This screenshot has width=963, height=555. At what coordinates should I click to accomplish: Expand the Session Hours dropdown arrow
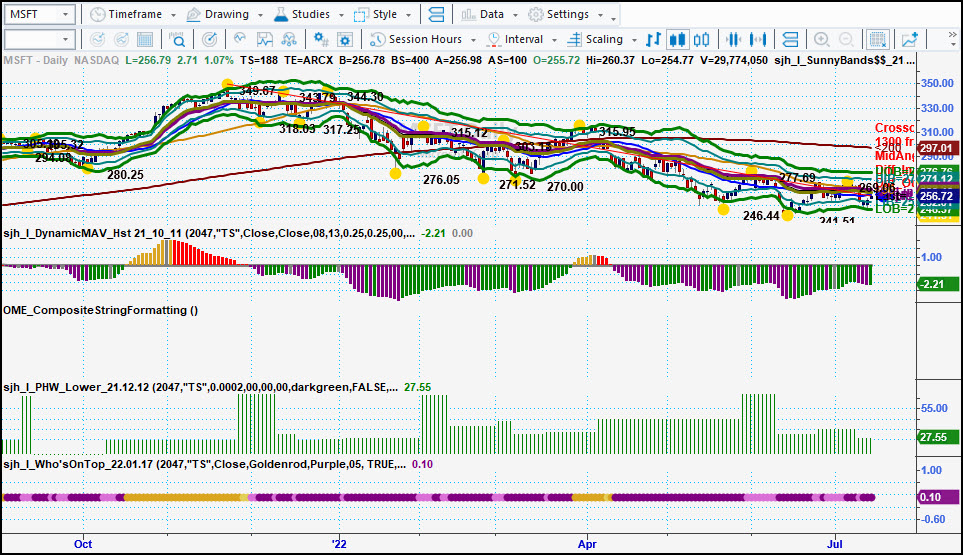(474, 40)
